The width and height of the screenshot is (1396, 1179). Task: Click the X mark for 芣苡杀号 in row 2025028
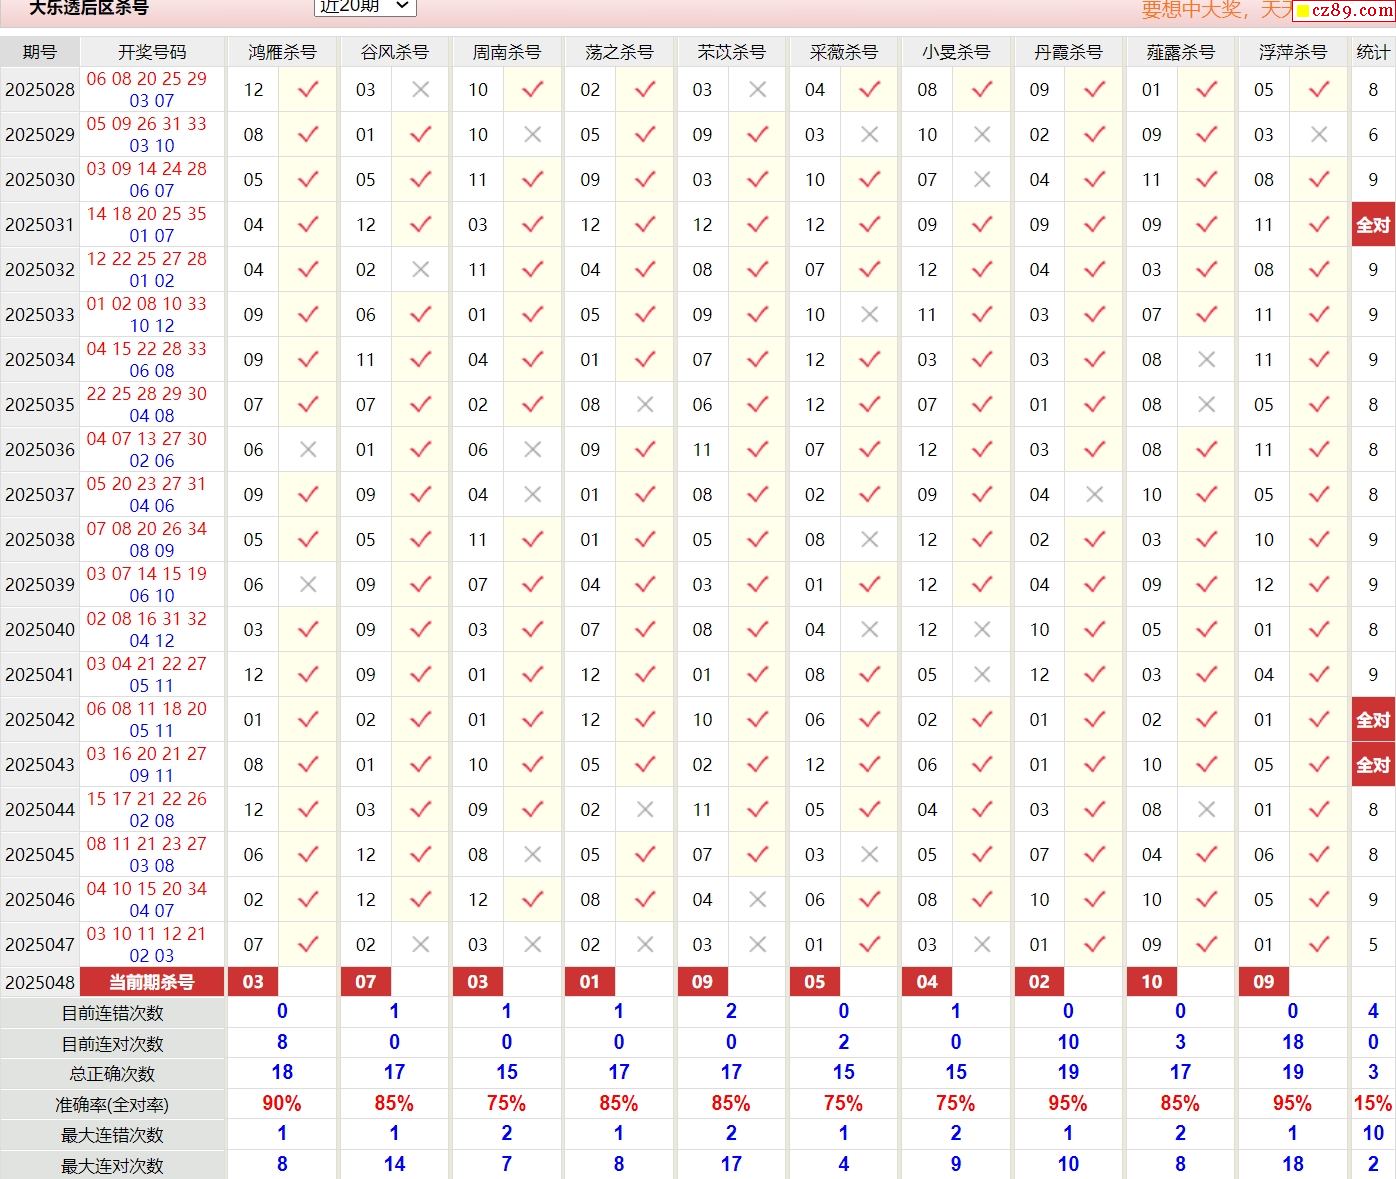coord(757,90)
